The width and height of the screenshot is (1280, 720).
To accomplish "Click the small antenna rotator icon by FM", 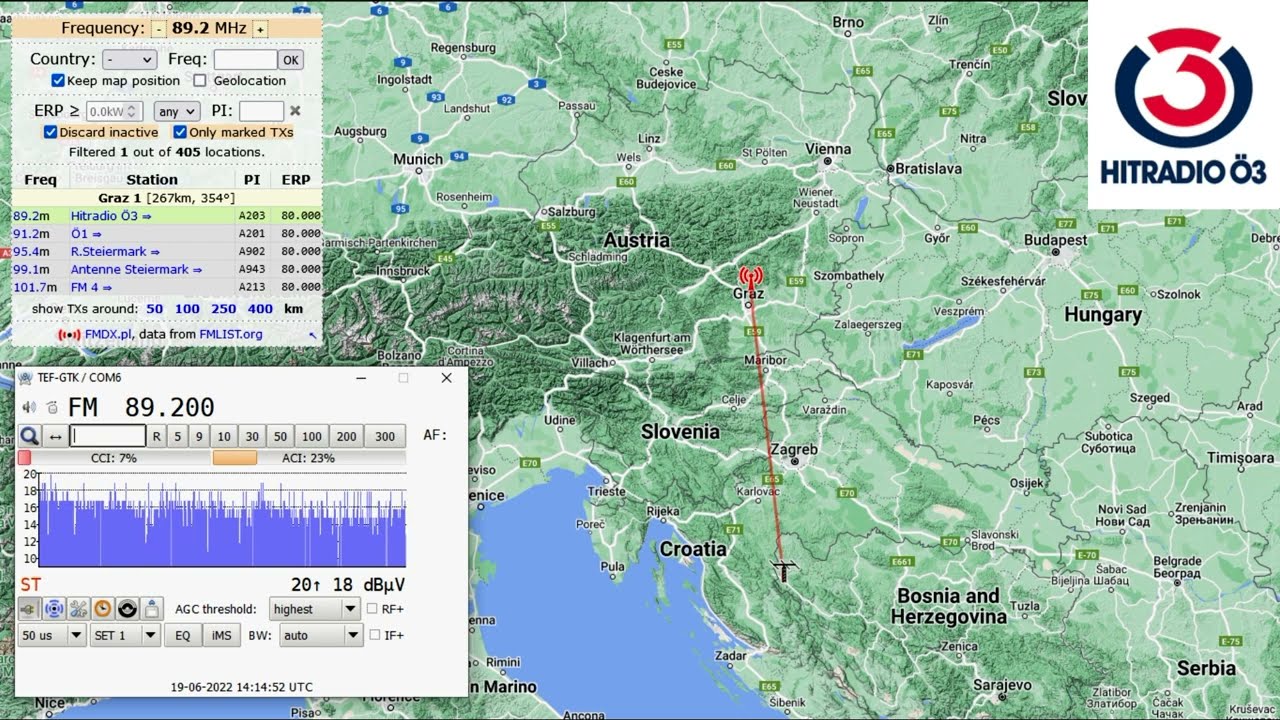I will point(52,407).
